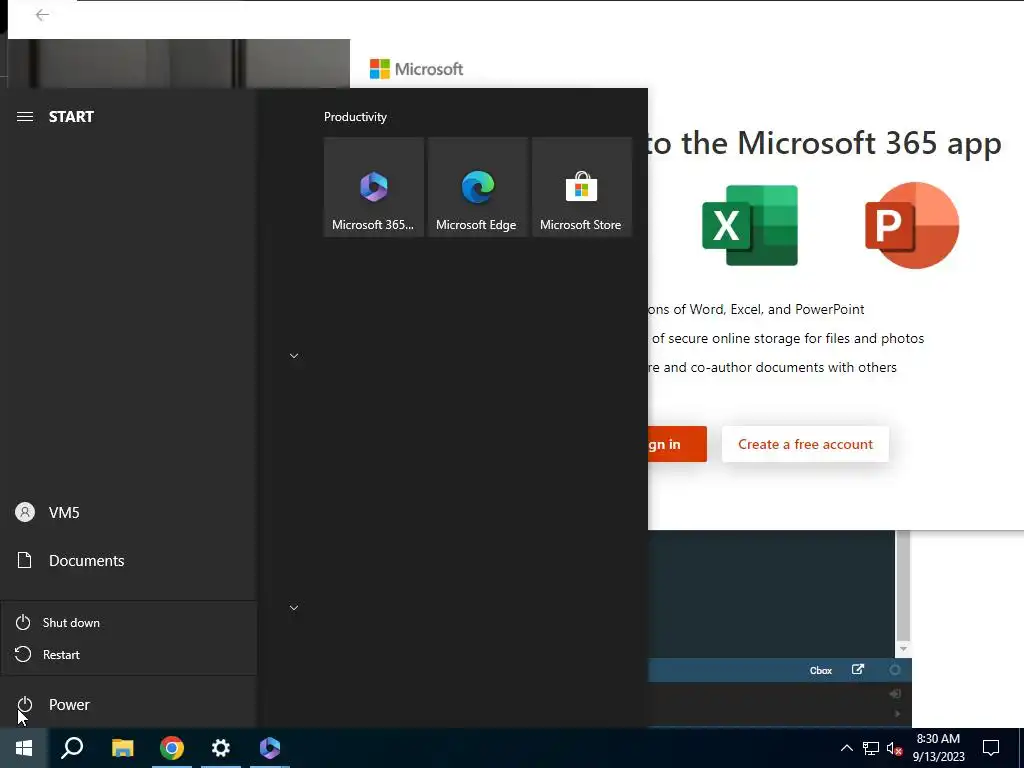1024x768 pixels.
Task: Open Settings gear in the taskbar
Action: coord(221,748)
